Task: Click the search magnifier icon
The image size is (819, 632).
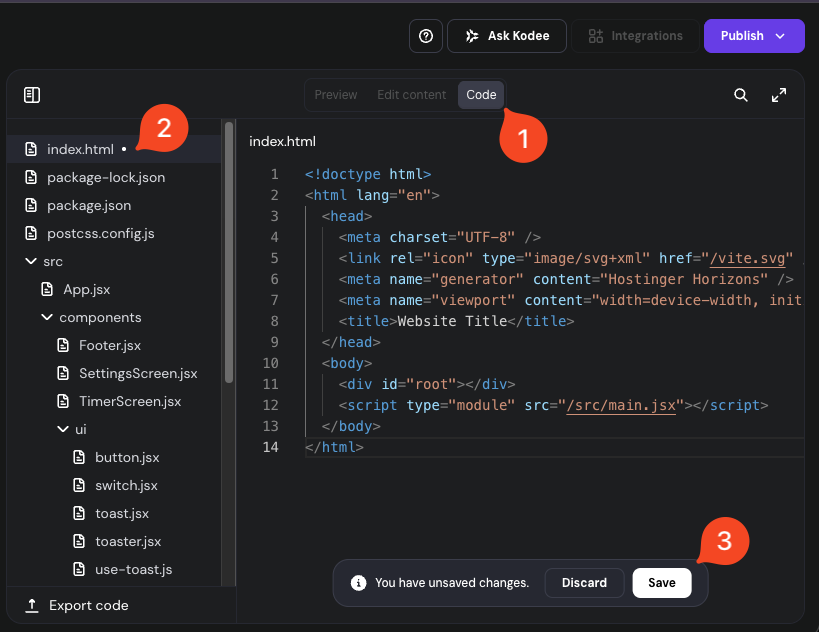Action: pyautogui.click(x=741, y=95)
